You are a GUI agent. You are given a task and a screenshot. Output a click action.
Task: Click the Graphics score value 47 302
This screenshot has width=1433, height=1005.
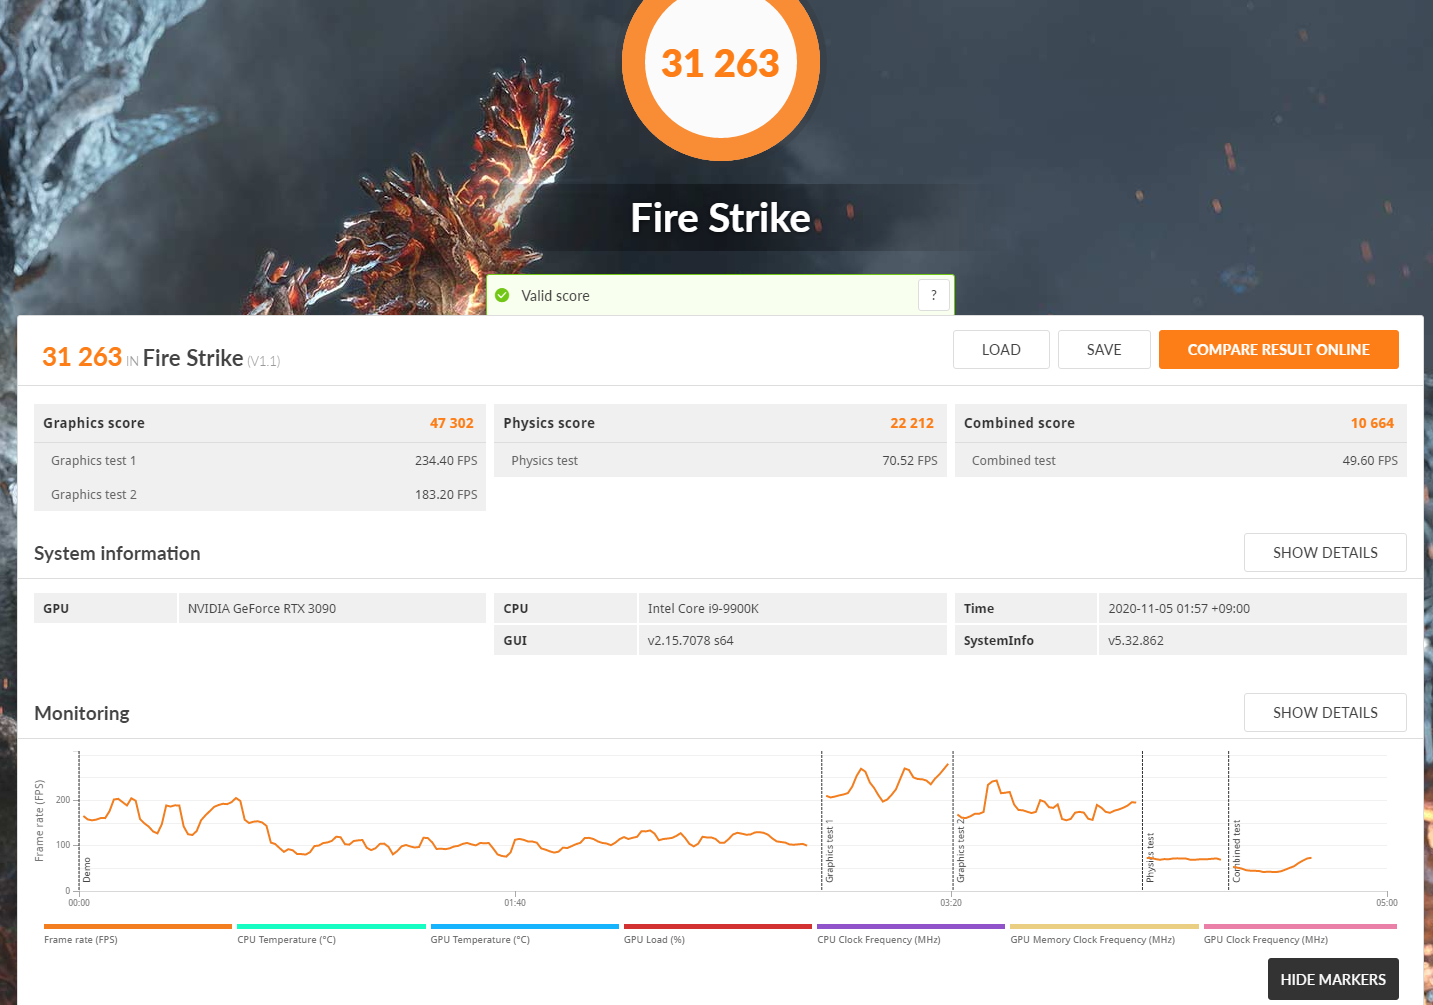coord(452,423)
